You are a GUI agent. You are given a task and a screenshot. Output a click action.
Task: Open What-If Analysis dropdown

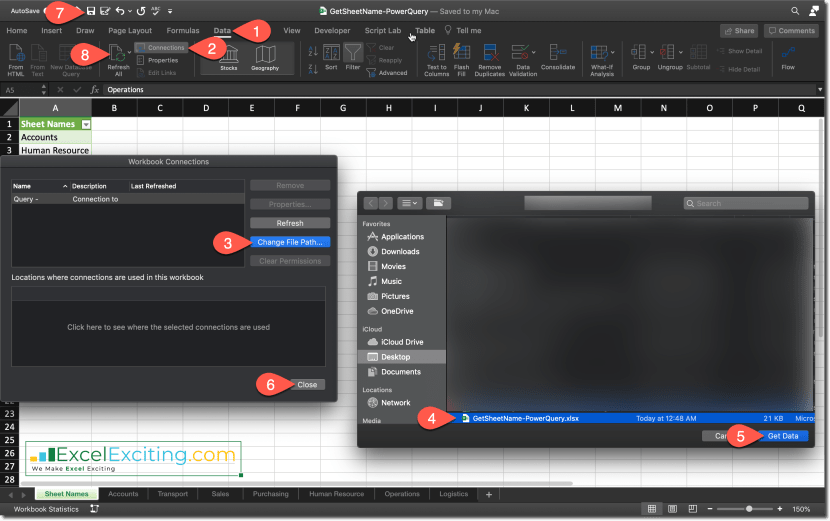pyautogui.click(x=612, y=52)
